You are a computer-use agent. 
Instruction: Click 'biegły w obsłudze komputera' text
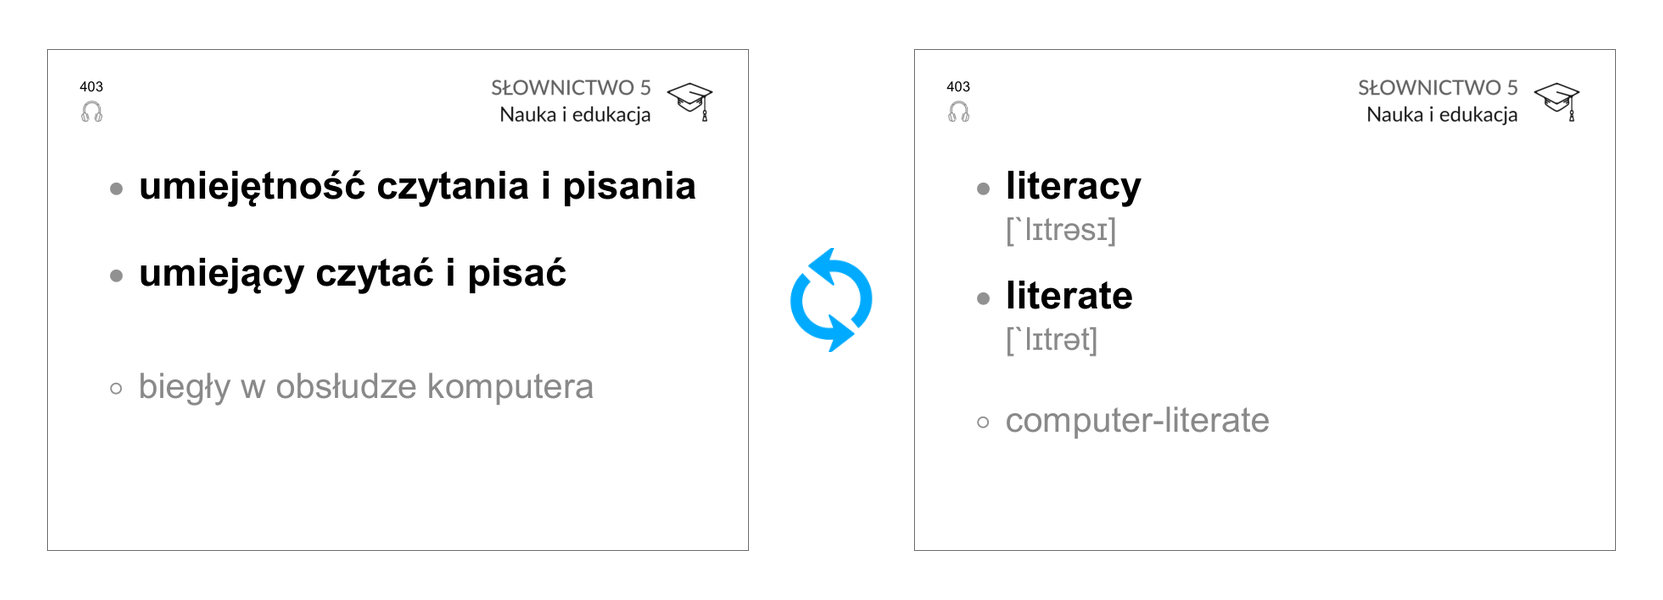point(366,387)
